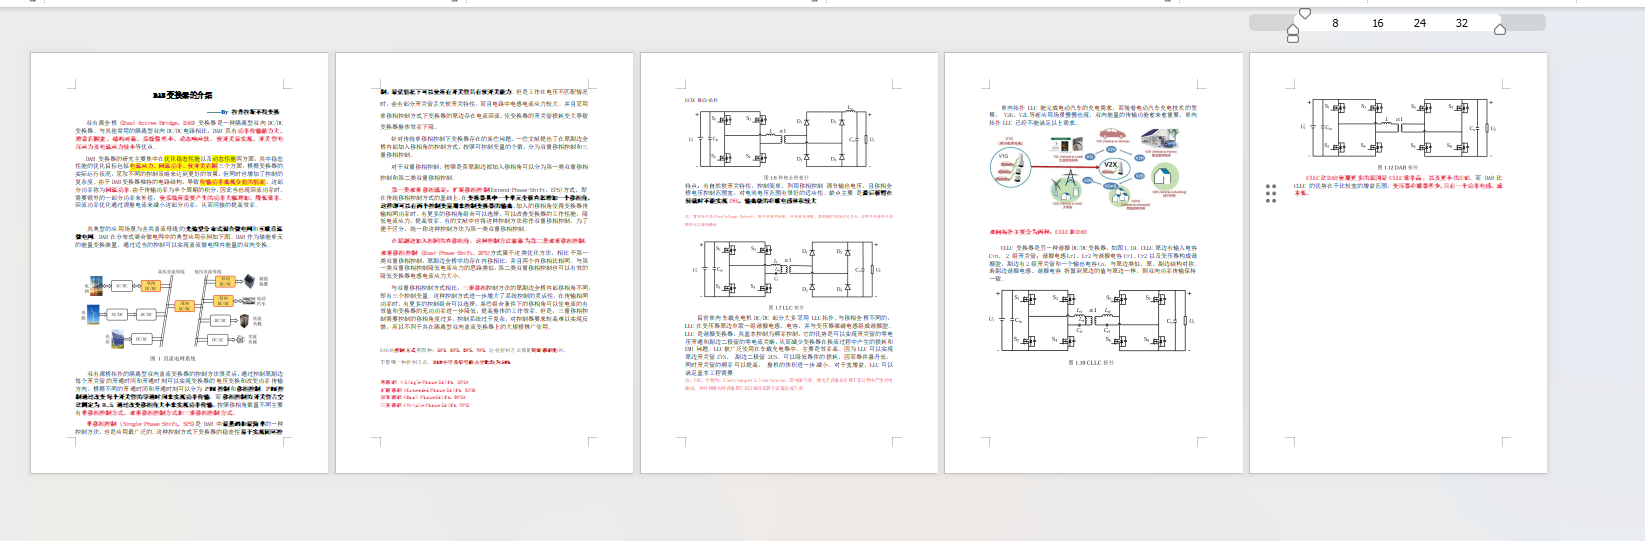The width and height of the screenshot is (1645, 541).
Task: Click ruler mark labeled 8
Action: pyautogui.click(x=1335, y=23)
